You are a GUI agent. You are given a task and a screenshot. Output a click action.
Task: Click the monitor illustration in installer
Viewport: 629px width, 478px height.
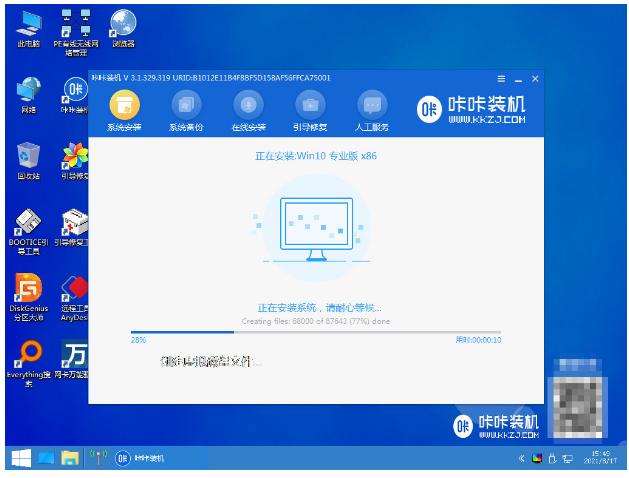(316, 229)
